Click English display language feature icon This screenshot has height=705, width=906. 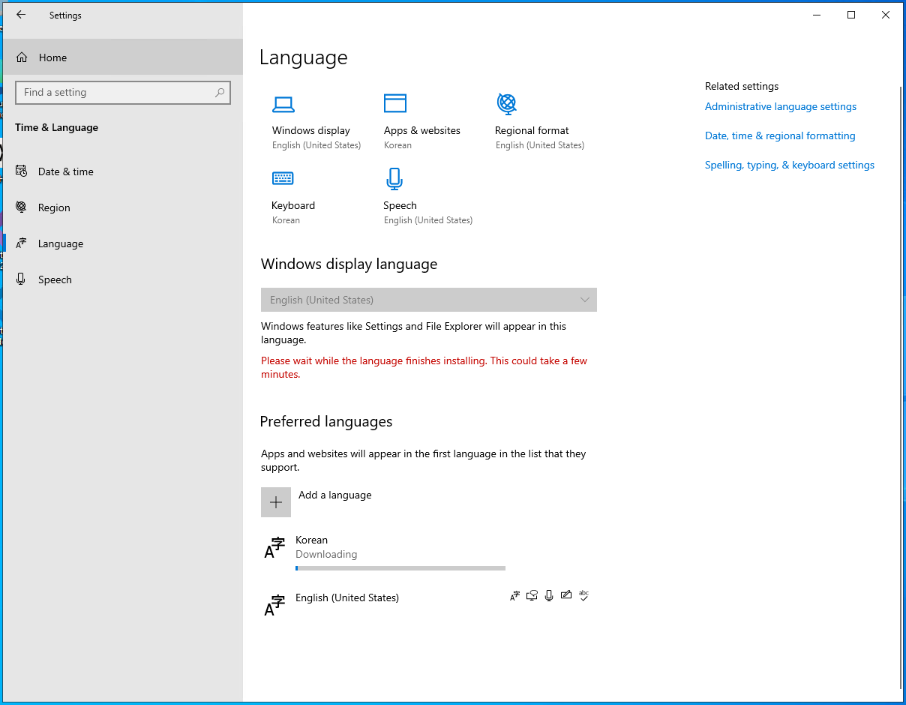pyautogui.click(x=515, y=596)
